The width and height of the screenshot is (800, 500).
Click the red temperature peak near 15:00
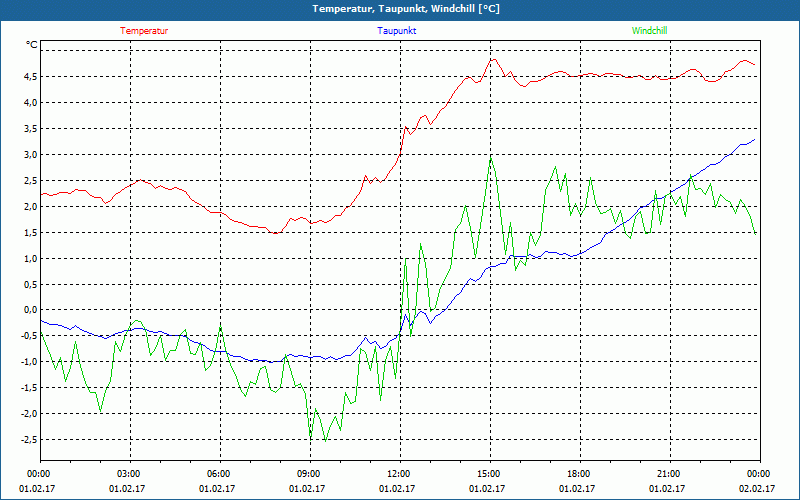492,59
